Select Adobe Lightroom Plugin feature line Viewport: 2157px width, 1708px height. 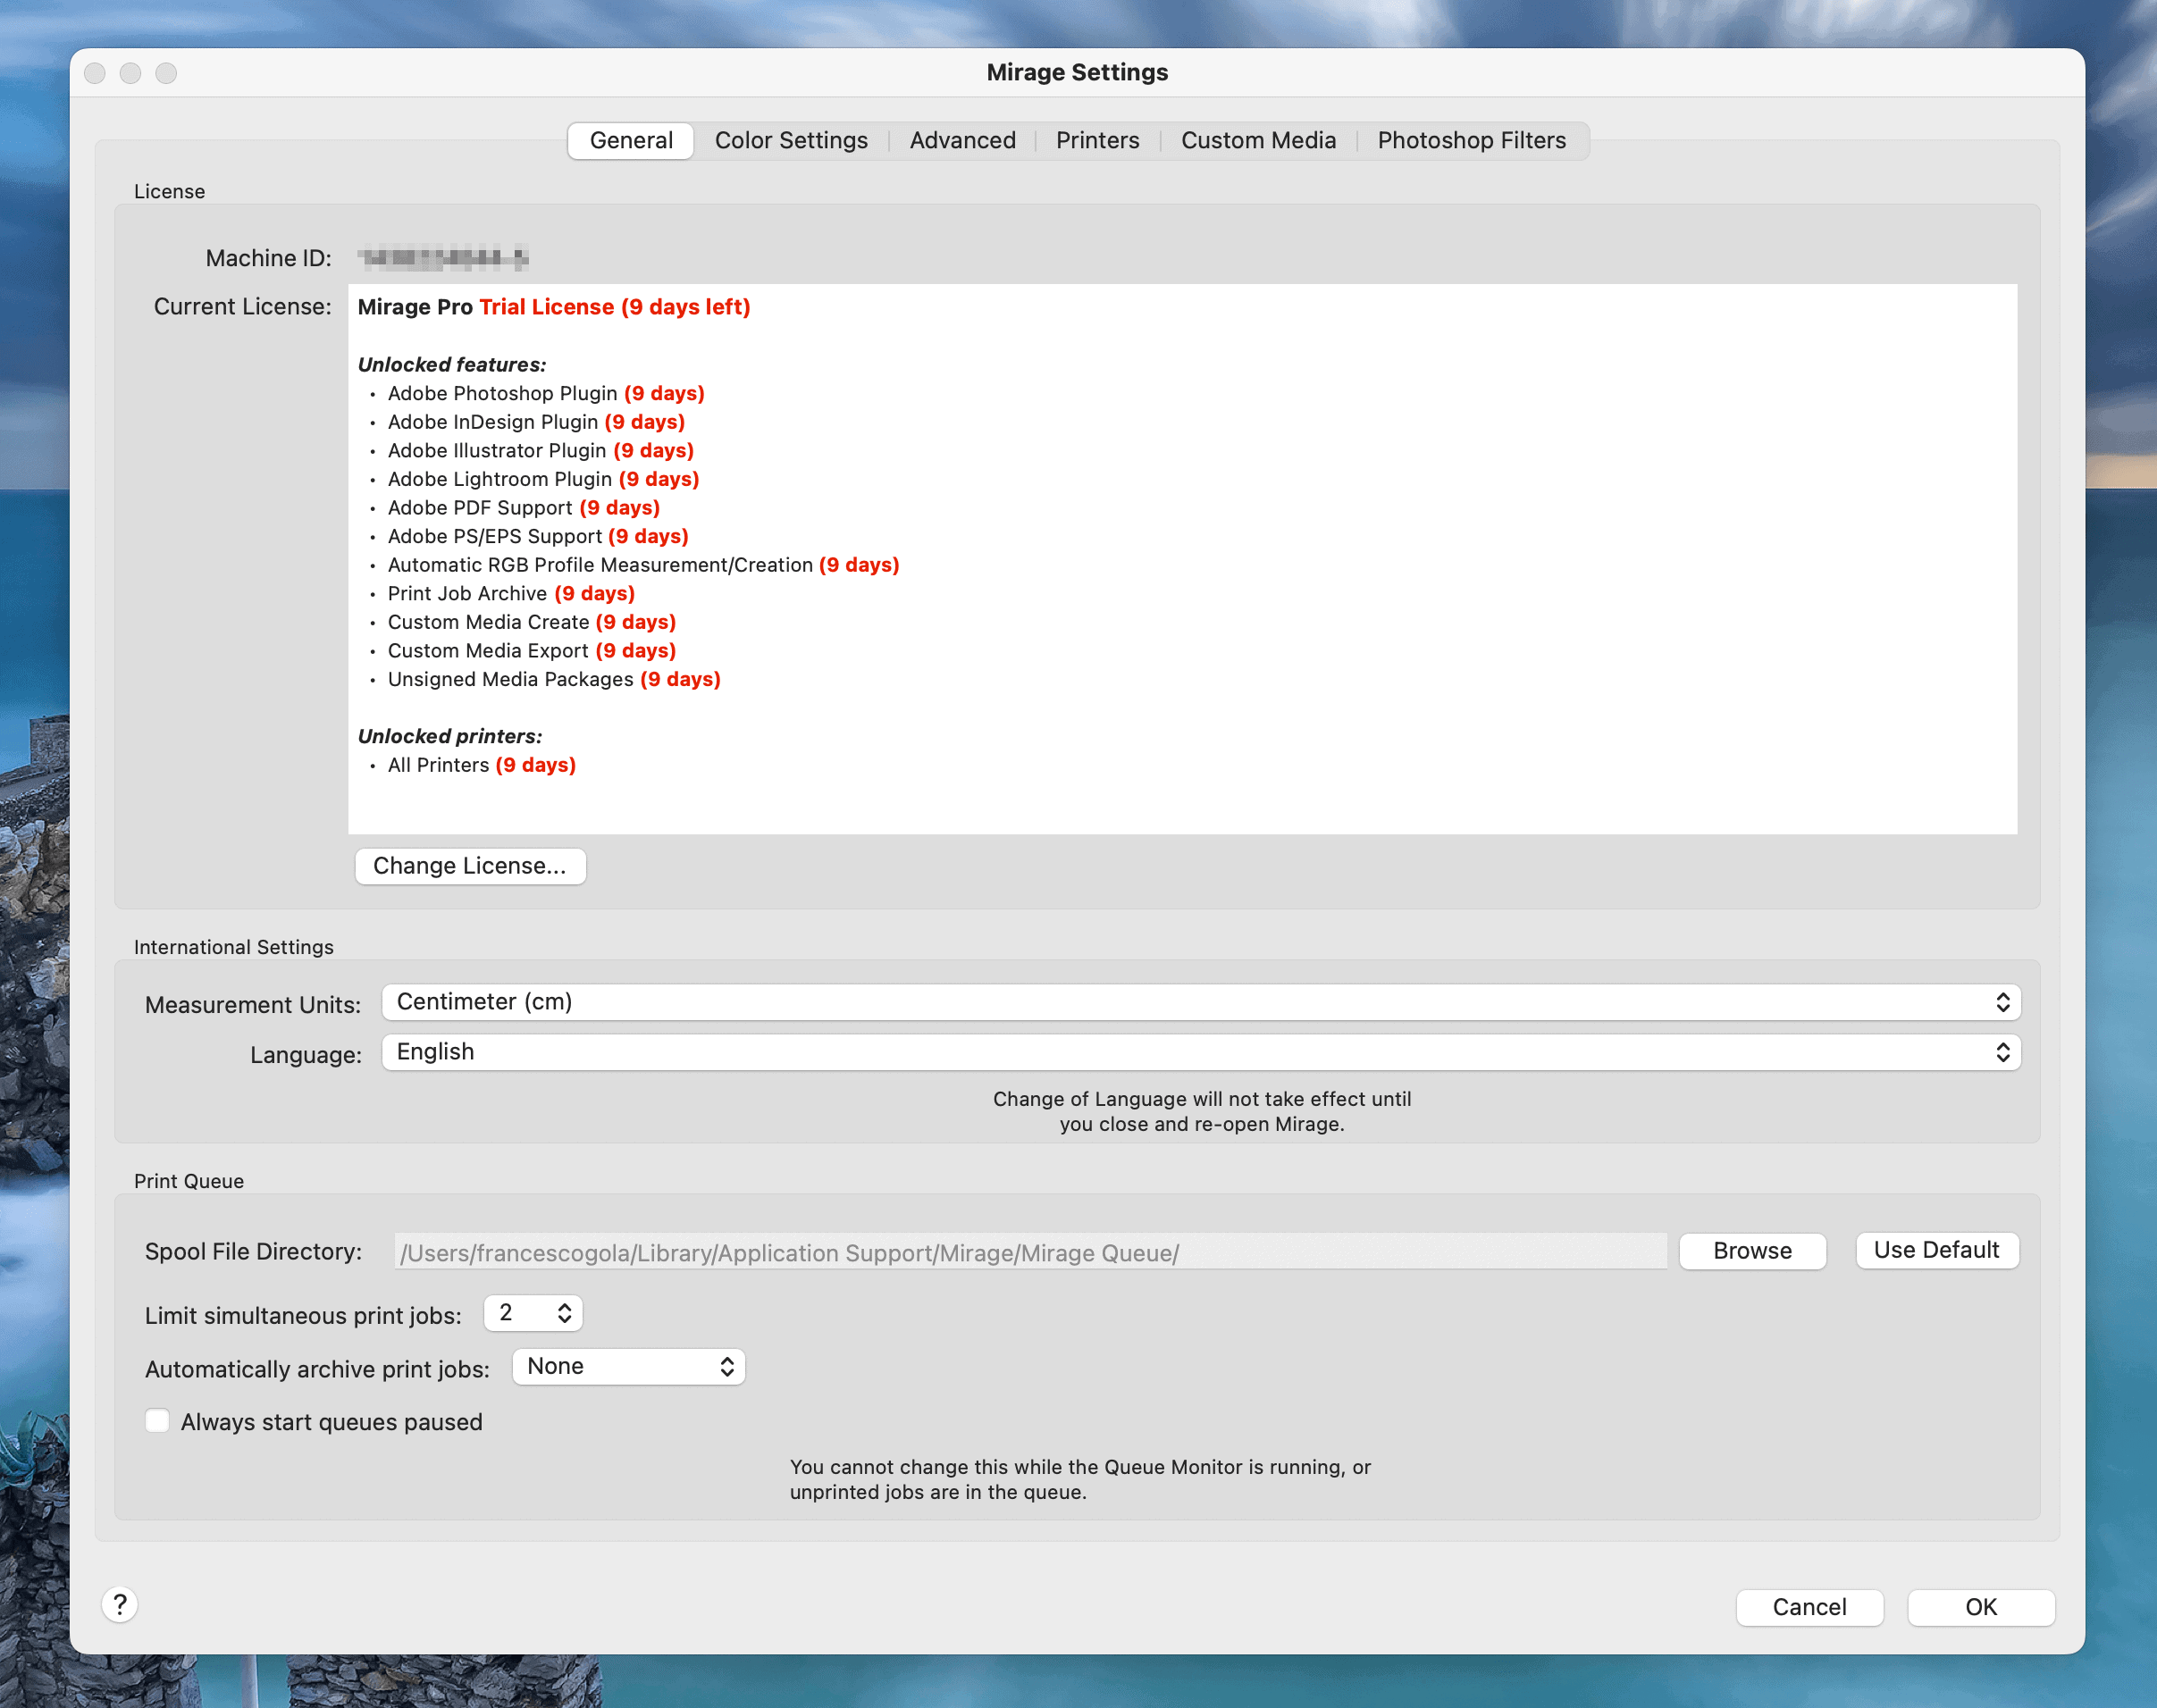[x=543, y=479]
